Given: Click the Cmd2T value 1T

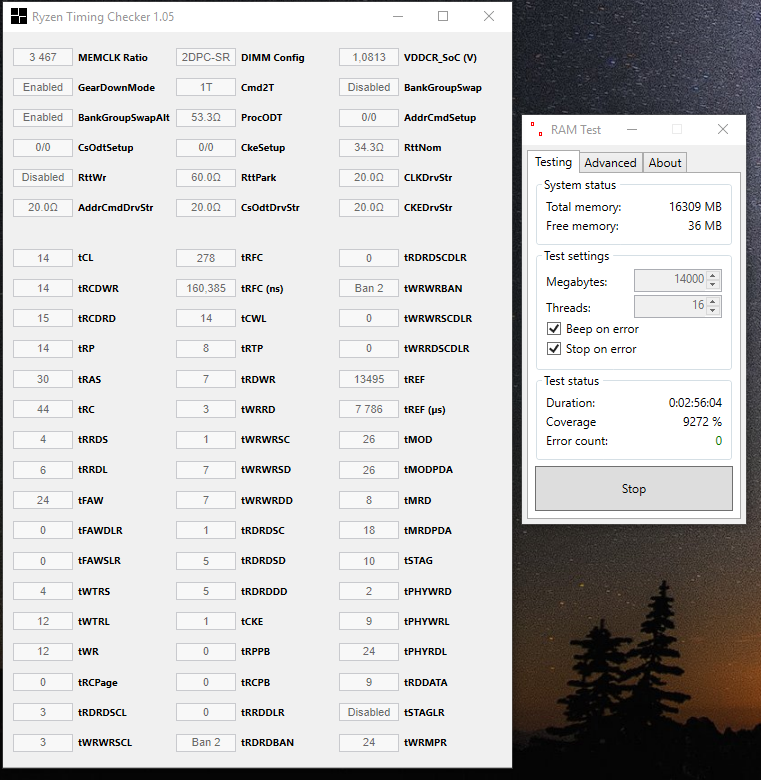Looking at the screenshot, I should 206,87.
